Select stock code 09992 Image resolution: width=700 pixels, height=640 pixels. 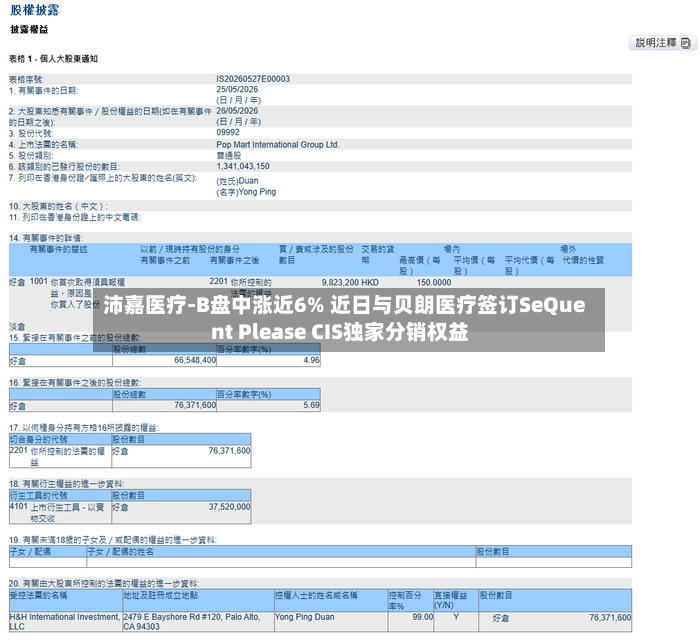[x=228, y=133]
